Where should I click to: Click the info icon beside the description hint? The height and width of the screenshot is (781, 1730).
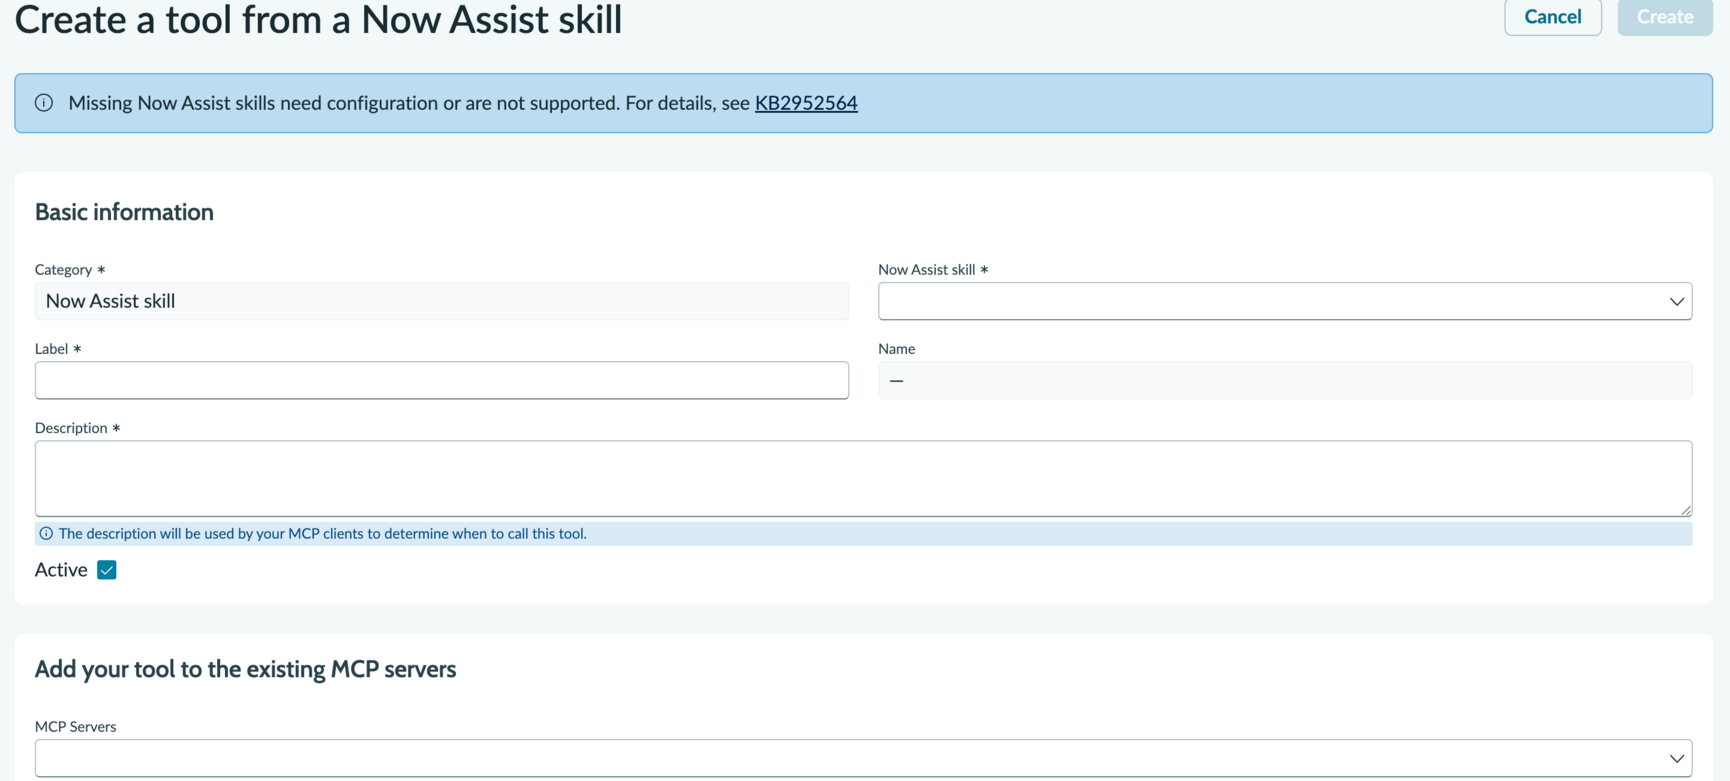click(46, 534)
